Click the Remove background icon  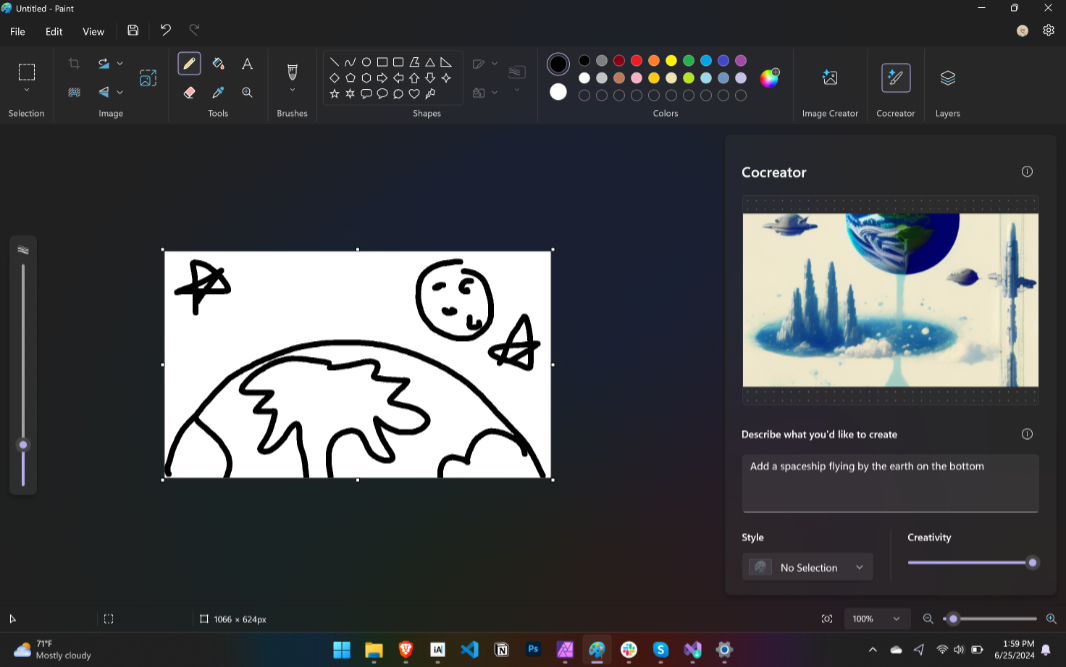click(74, 92)
